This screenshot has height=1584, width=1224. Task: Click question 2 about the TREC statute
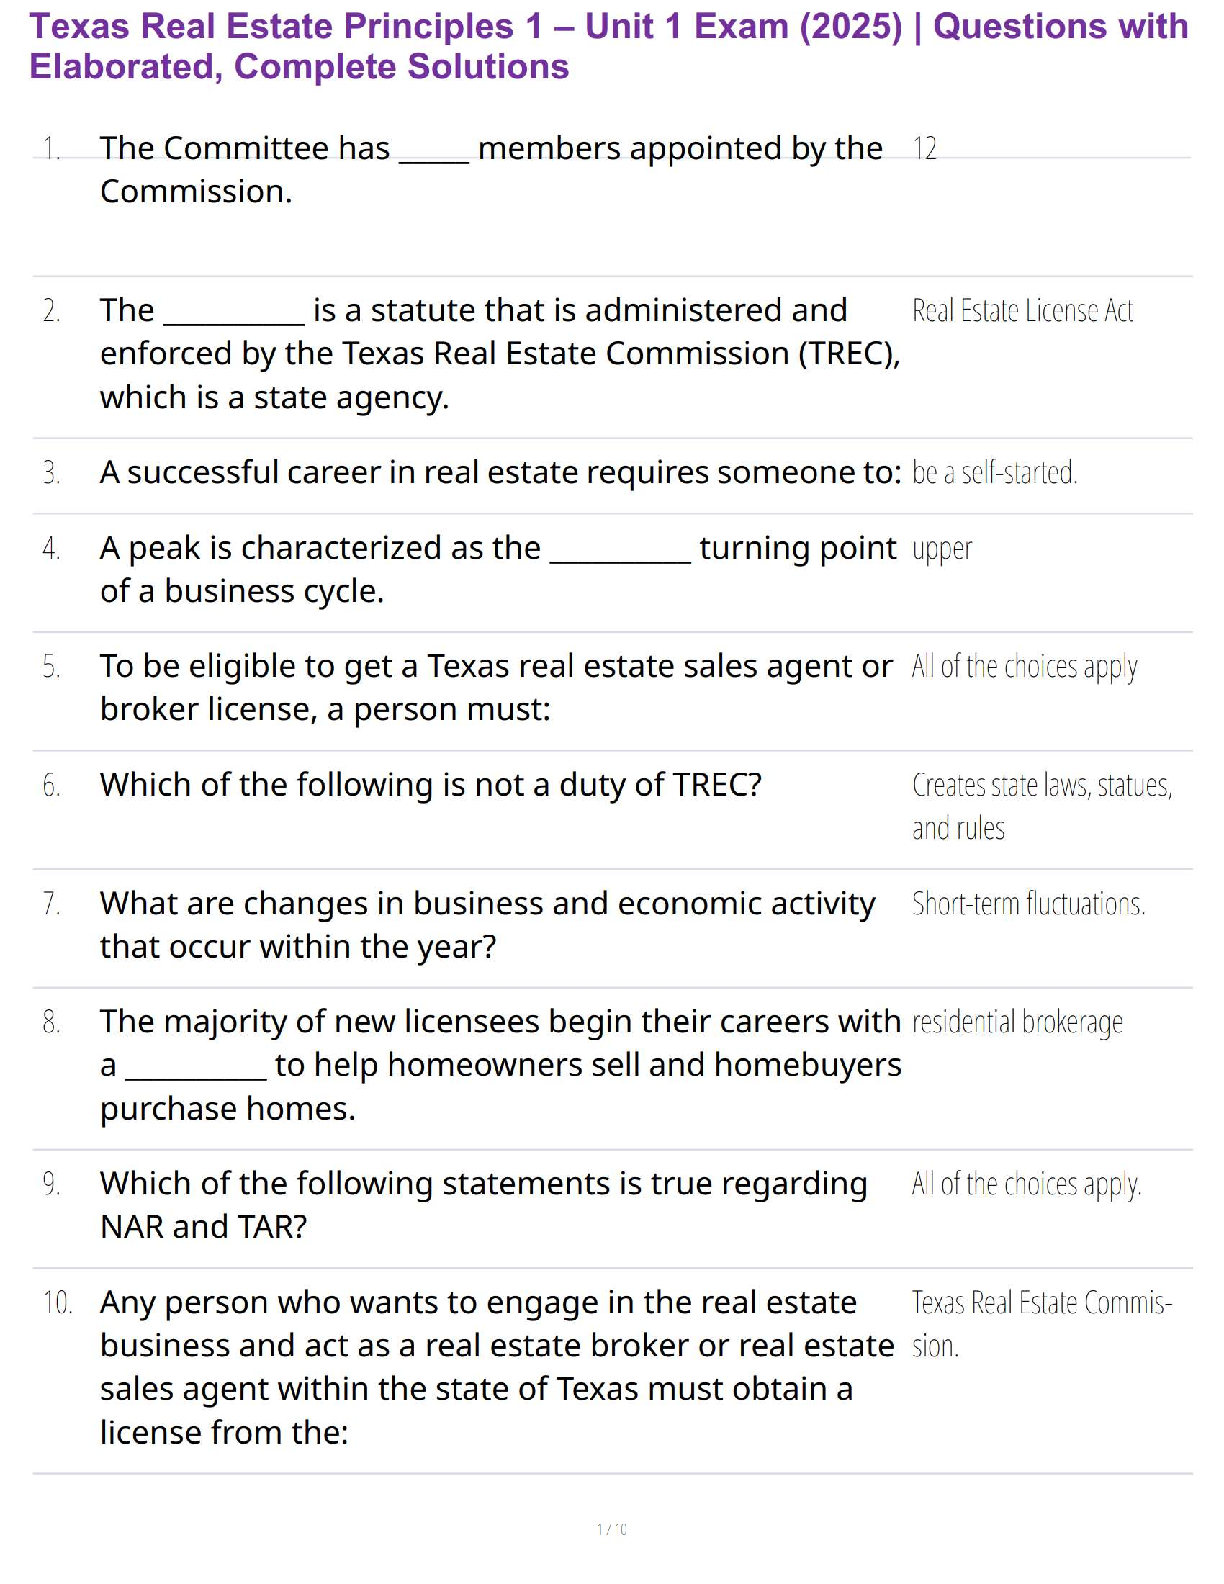pyautogui.click(x=498, y=353)
